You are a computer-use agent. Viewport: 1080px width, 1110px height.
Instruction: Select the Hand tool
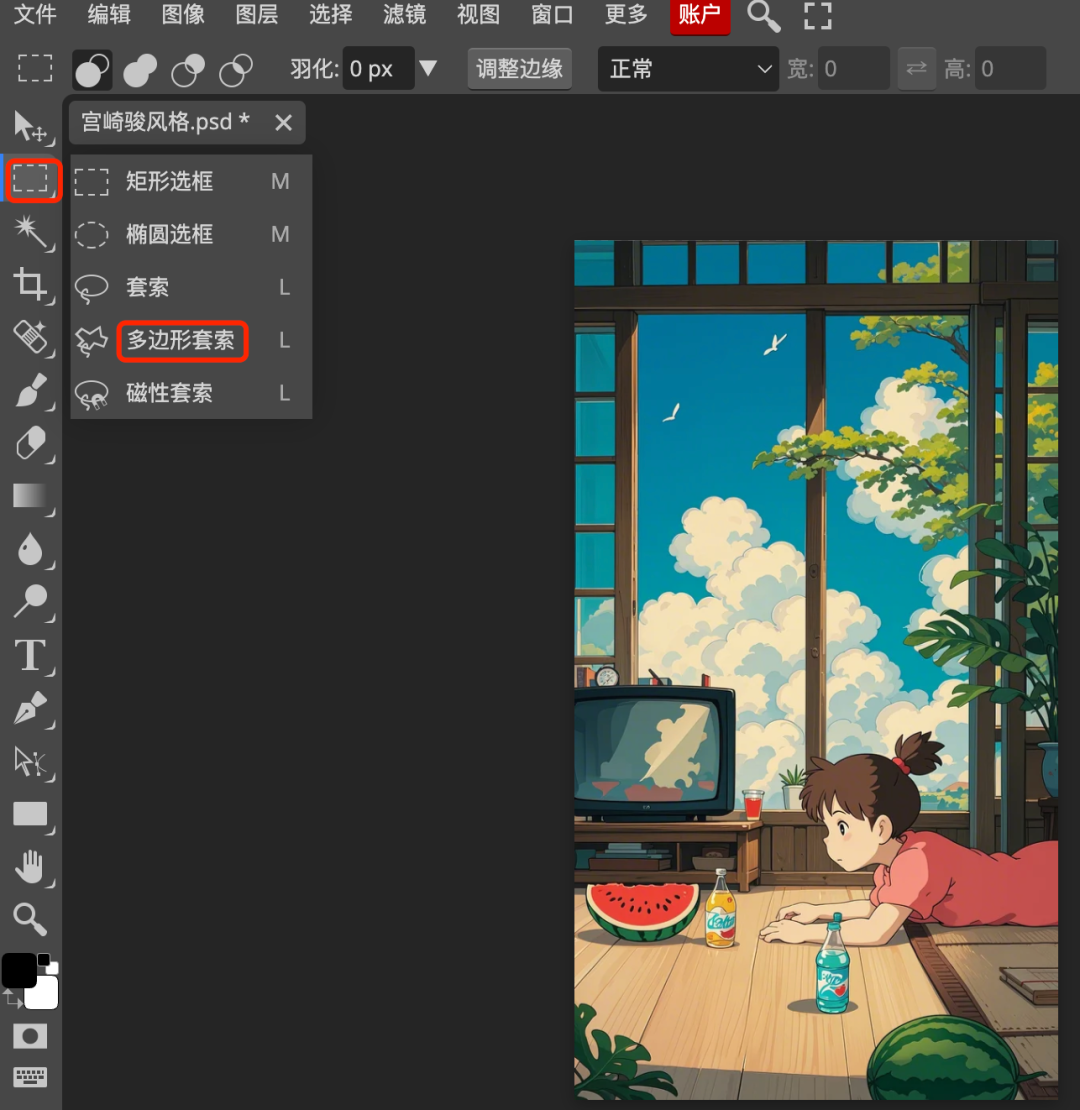tap(30, 866)
